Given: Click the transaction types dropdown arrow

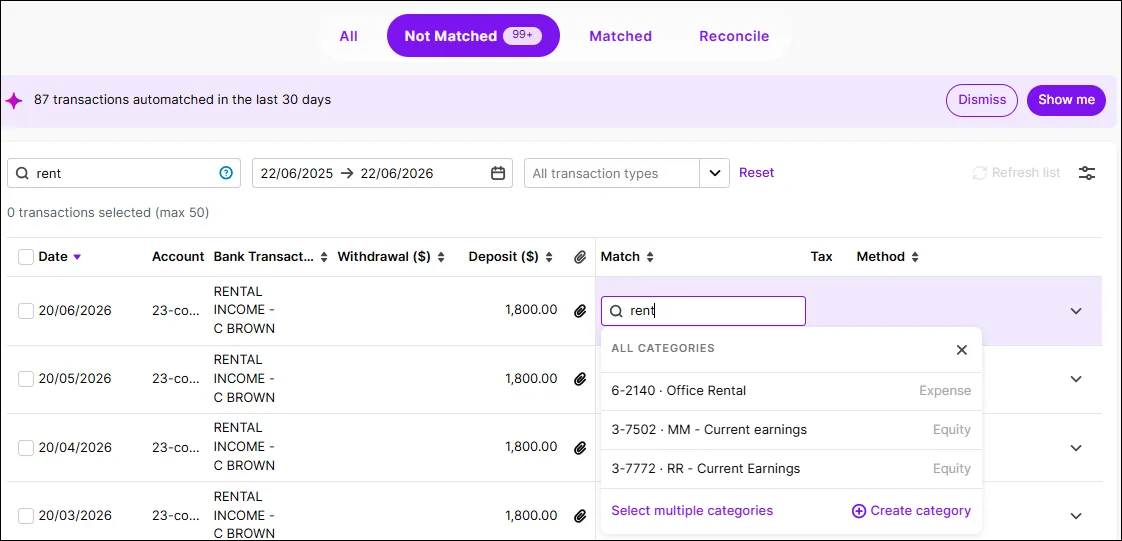Looking at the screenshot, I should coord(714,173).
